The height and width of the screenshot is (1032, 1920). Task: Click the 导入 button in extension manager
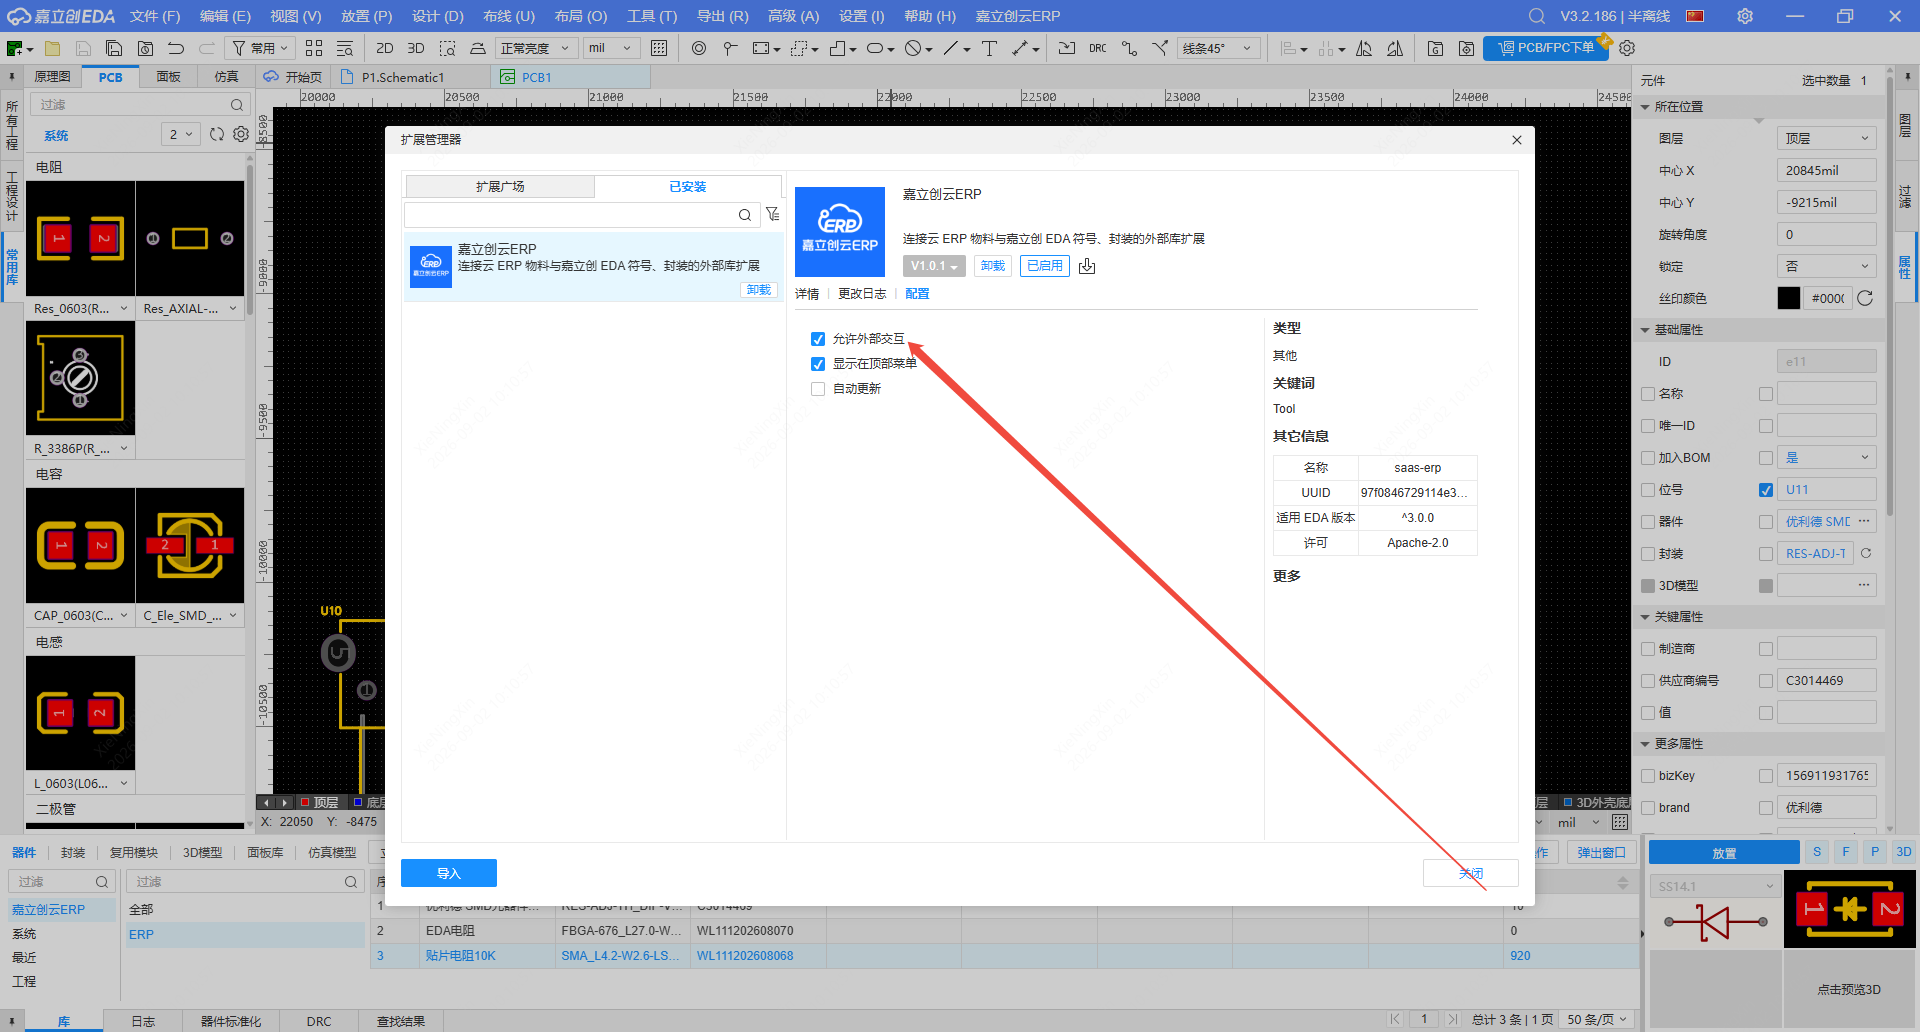(x=449, y=873)
